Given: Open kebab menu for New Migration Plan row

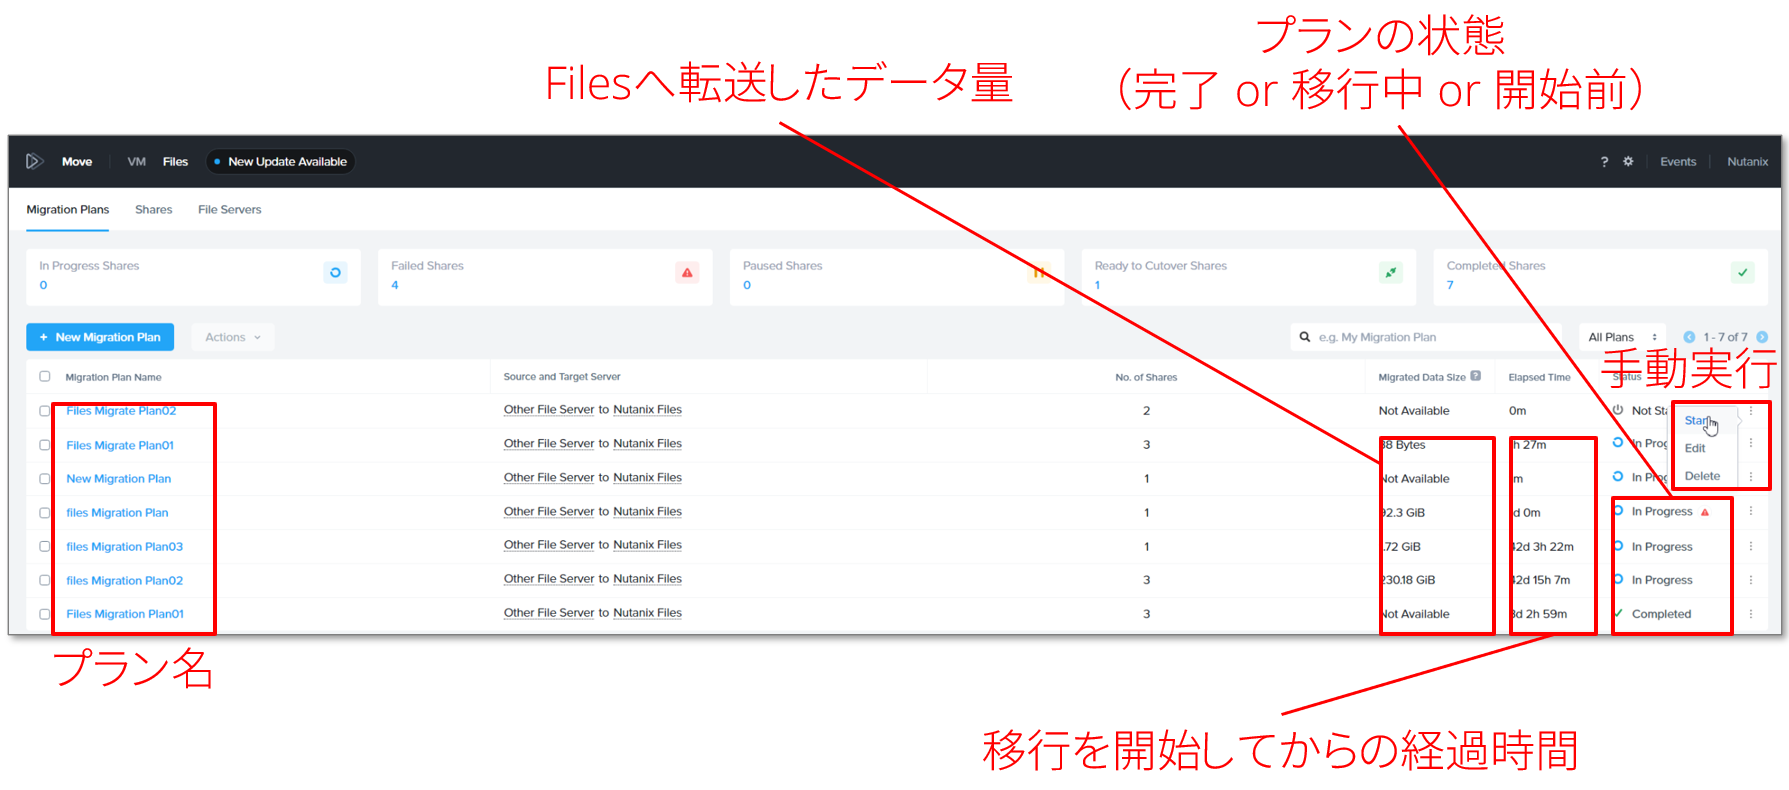Looking at the screenshot, I should pyautogui.click(x=1751, y=477).
